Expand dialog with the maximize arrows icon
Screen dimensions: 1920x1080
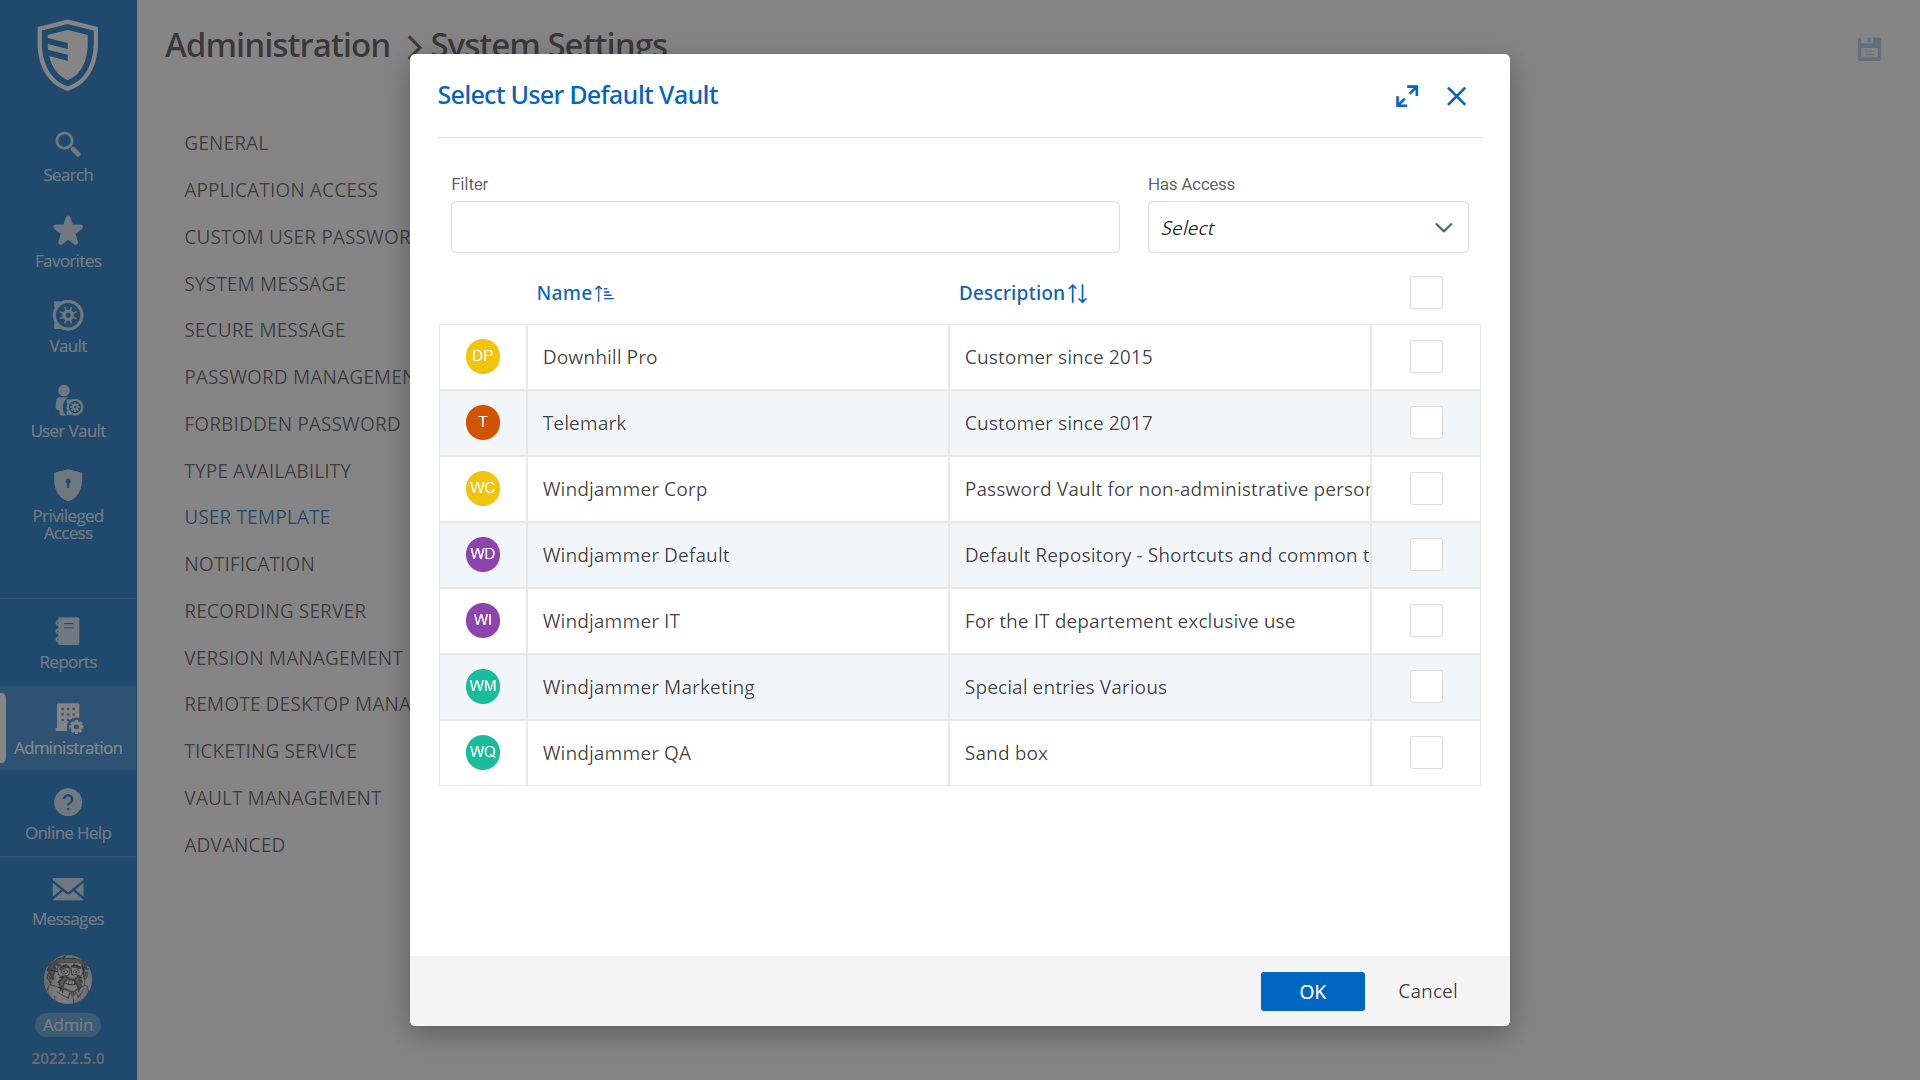tap(1407, 96)
